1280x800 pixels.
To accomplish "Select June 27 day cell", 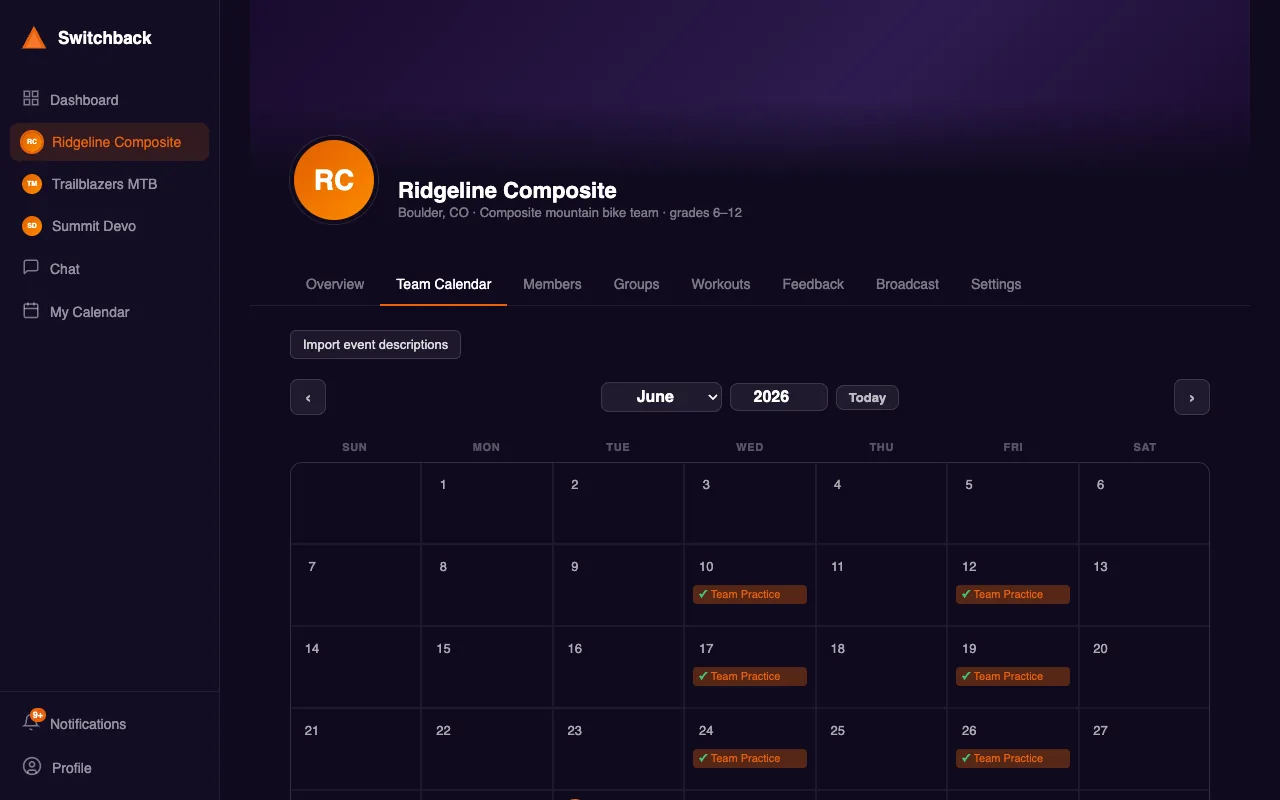I will coord(1144,750).
